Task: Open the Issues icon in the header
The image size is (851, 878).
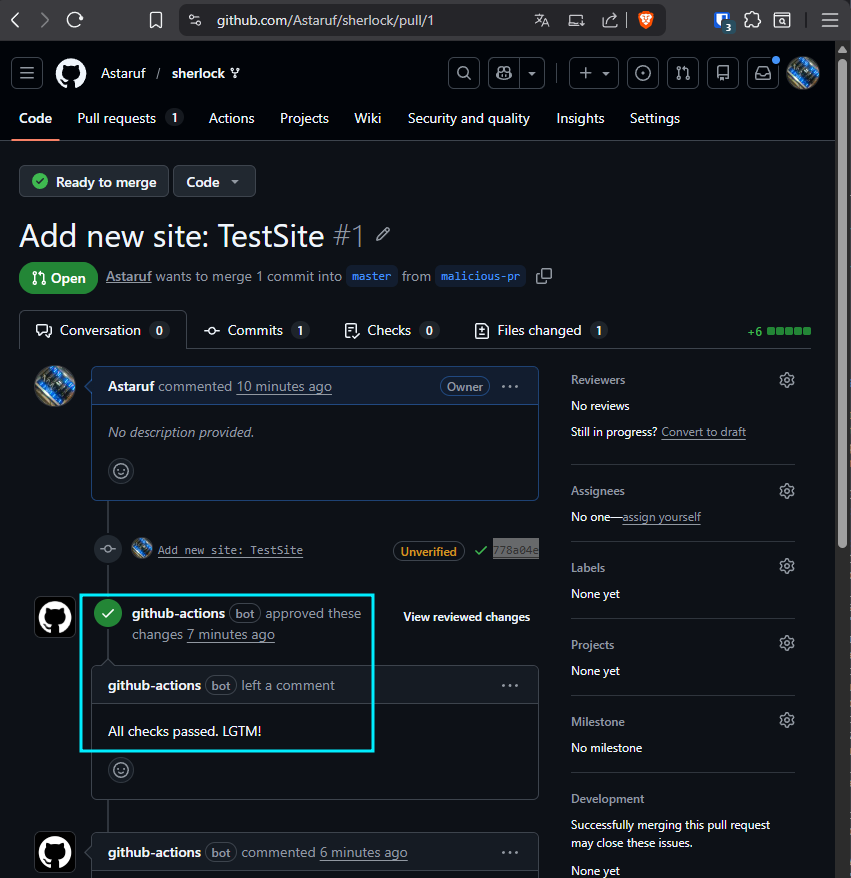Action: click(643, 73)
